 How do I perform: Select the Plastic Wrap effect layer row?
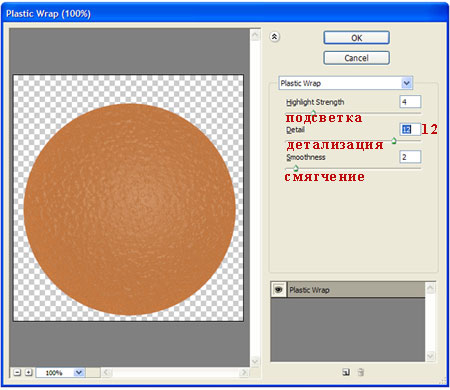pyautogui.click(x=348, y=290)
